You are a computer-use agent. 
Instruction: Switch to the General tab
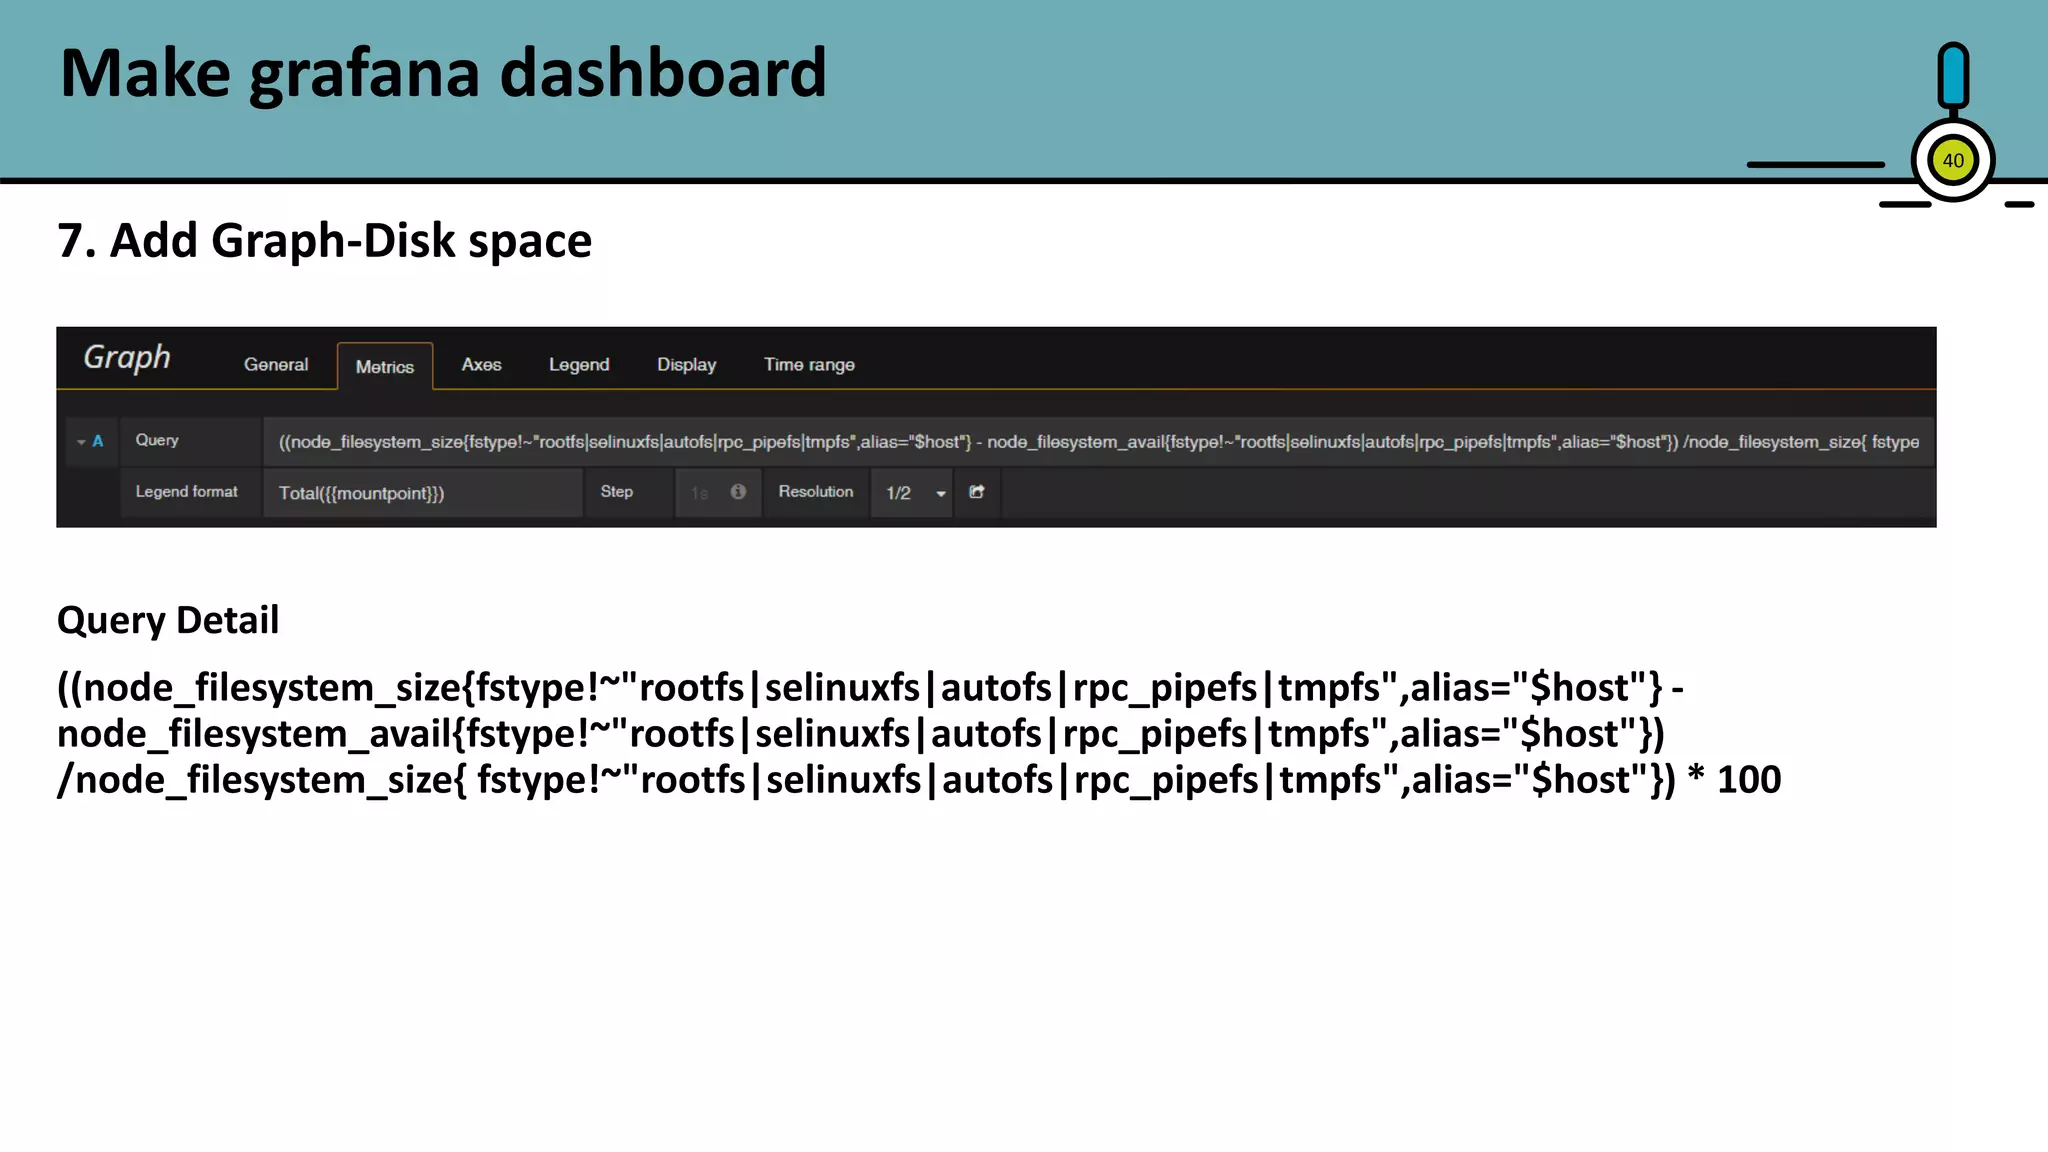click(276, 365)
